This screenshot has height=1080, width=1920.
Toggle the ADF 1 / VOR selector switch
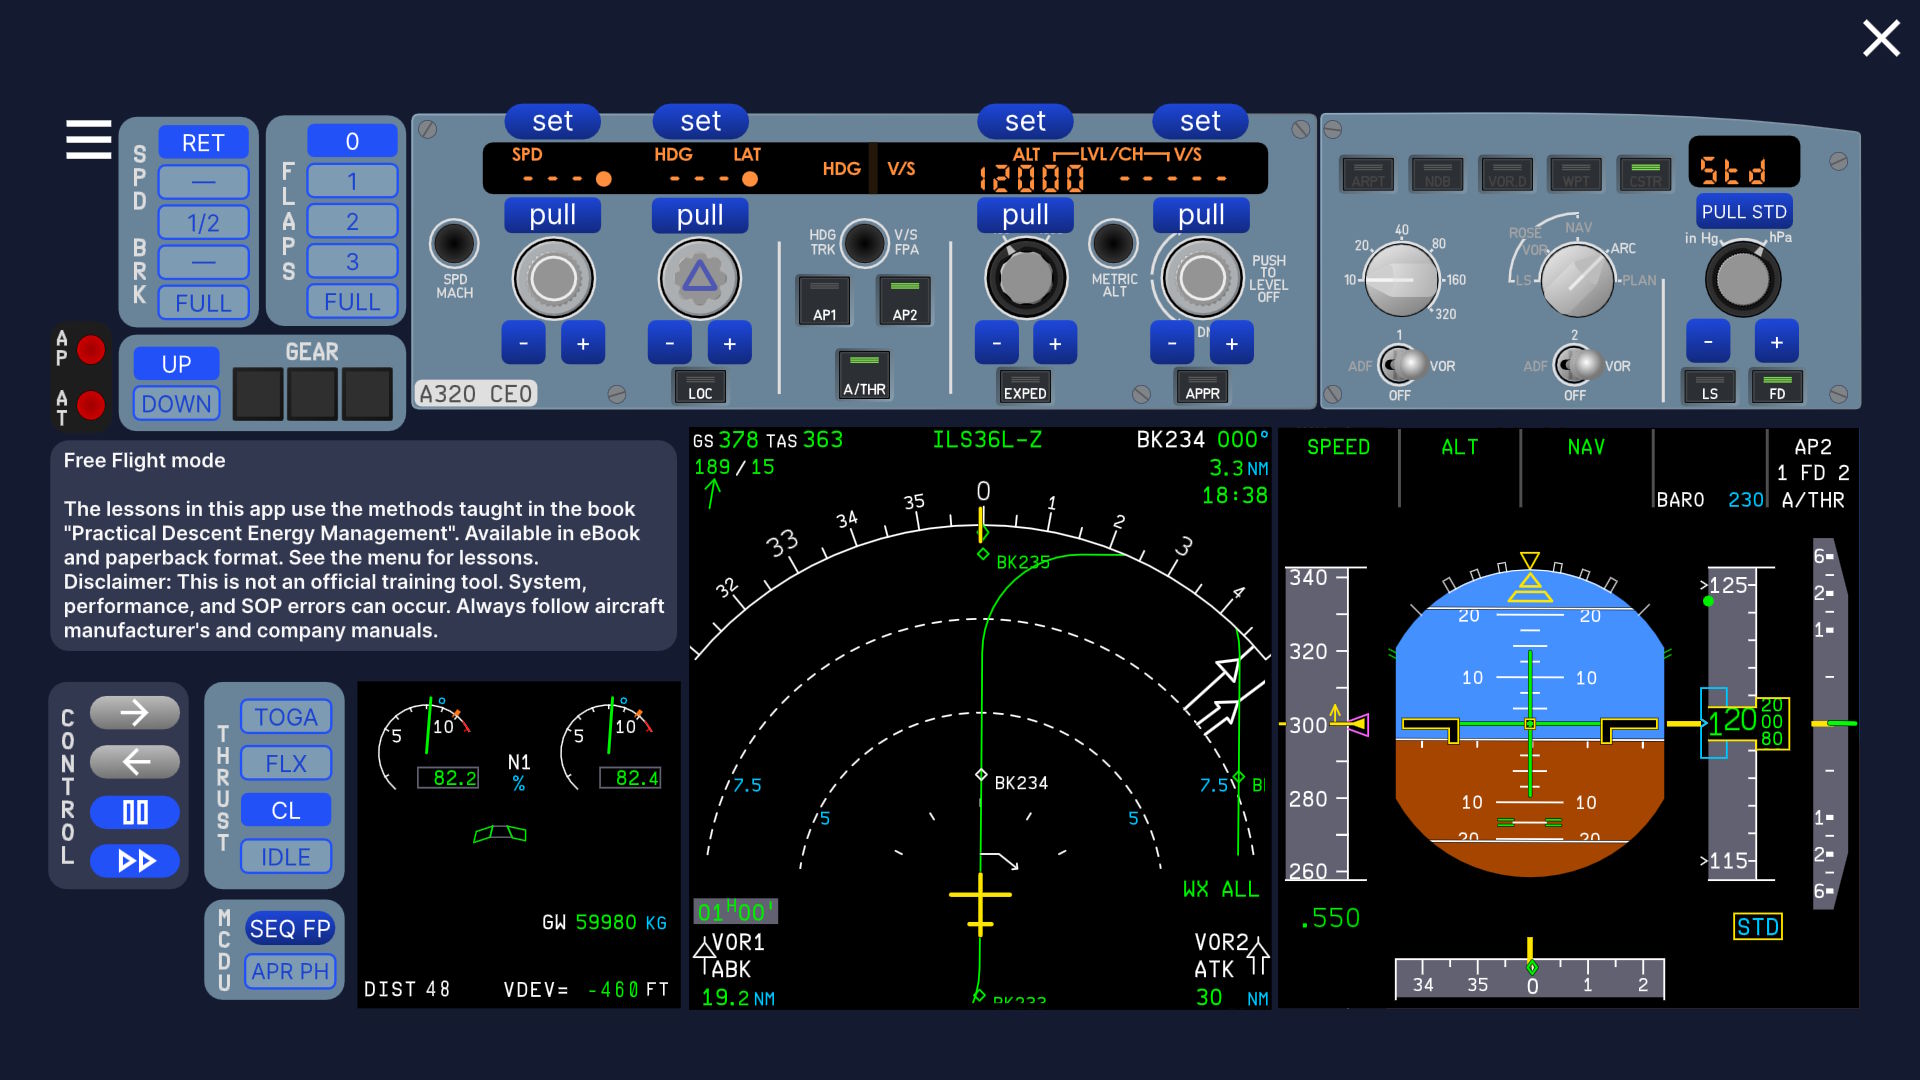point(1399,365)
